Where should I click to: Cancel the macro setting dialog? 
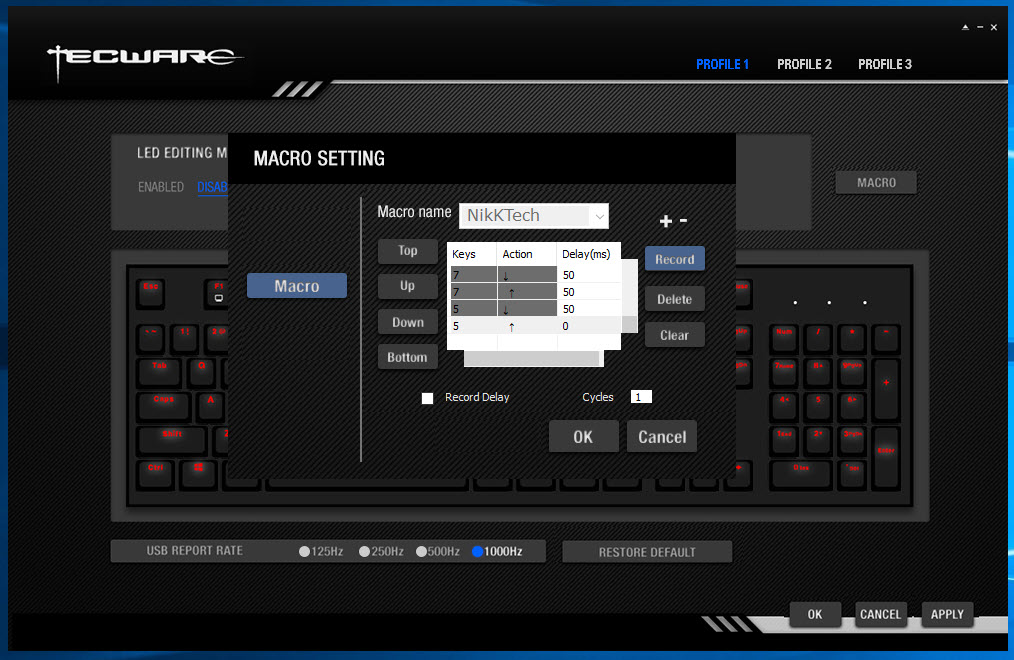click(x=662, y=437)
